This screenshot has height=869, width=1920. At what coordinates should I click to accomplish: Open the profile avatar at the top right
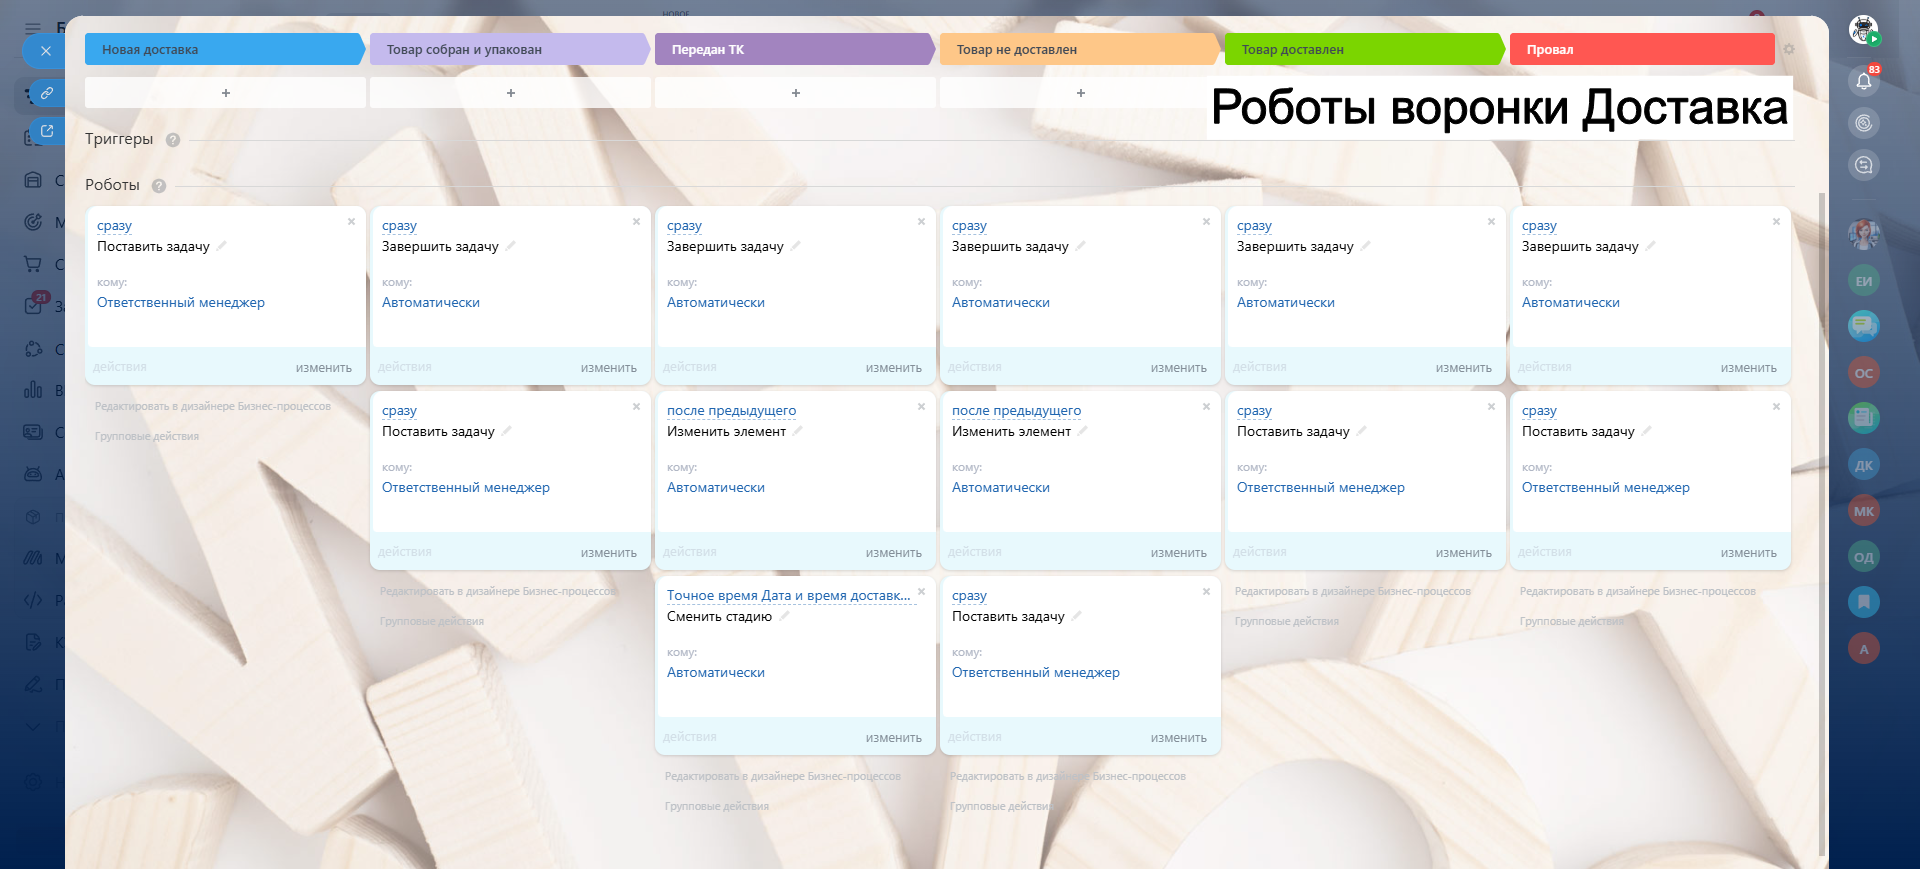point(1864,30)
